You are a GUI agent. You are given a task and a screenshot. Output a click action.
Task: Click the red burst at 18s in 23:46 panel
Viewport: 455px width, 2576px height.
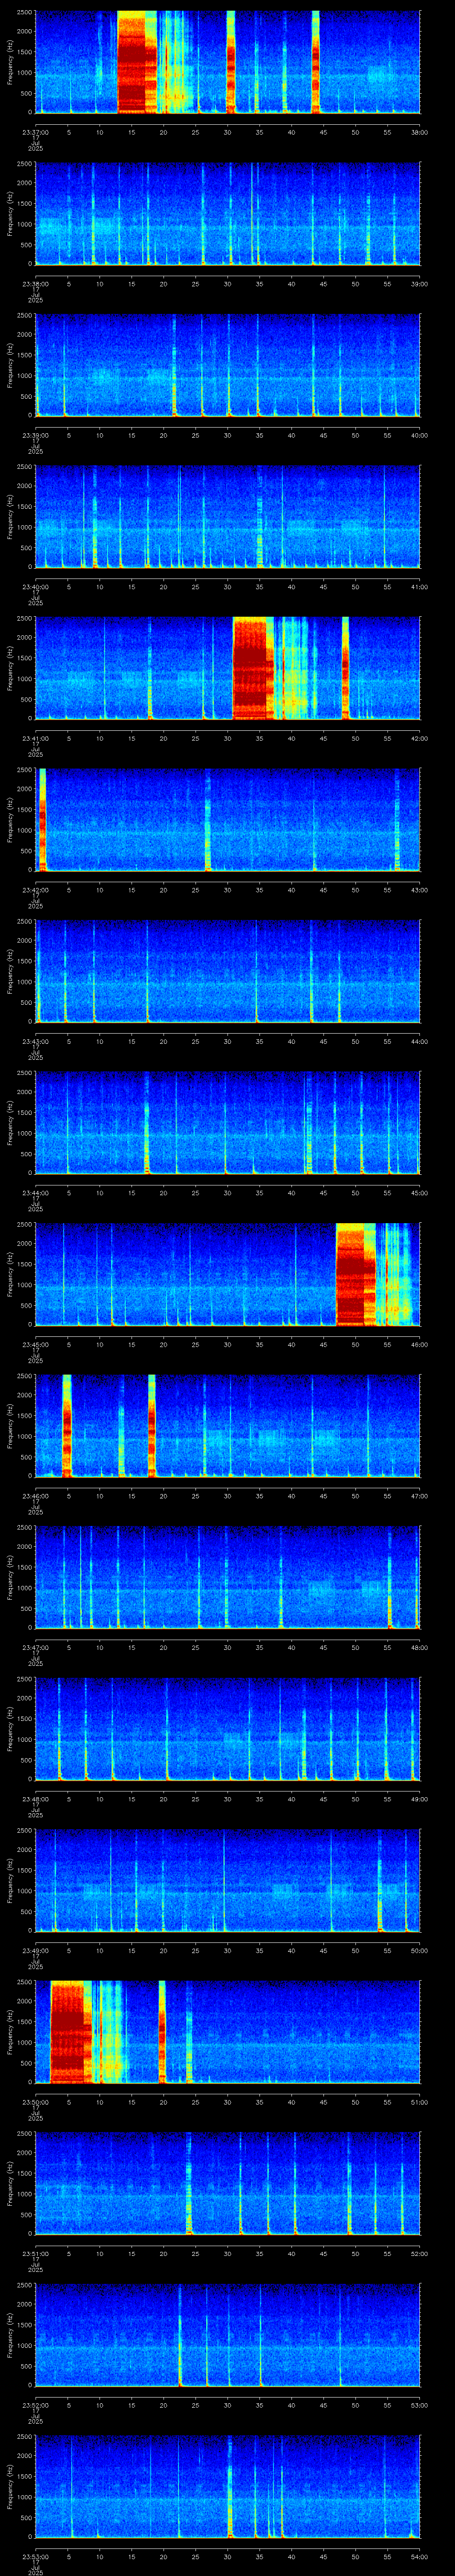point(152,1426)
